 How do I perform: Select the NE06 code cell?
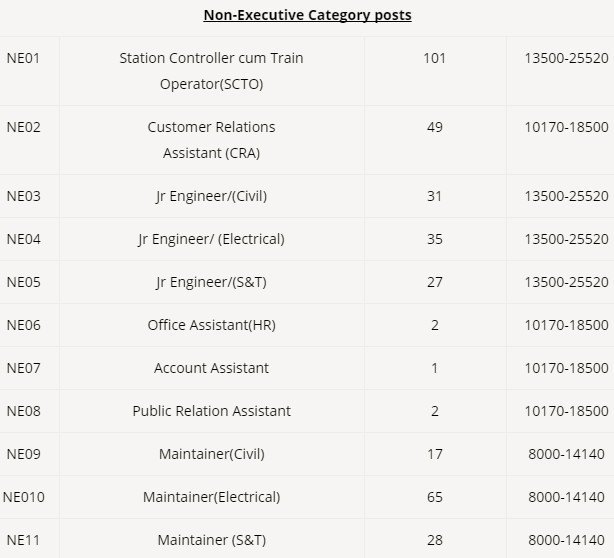[23, 325]
